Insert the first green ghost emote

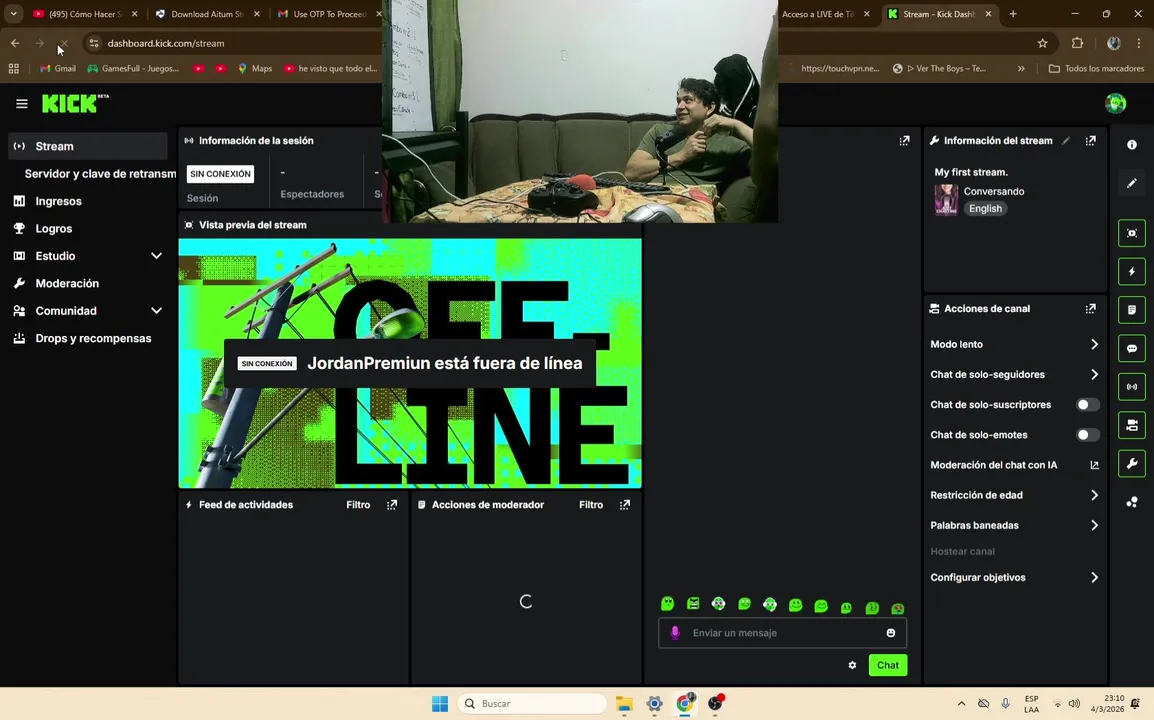point(668,604)
